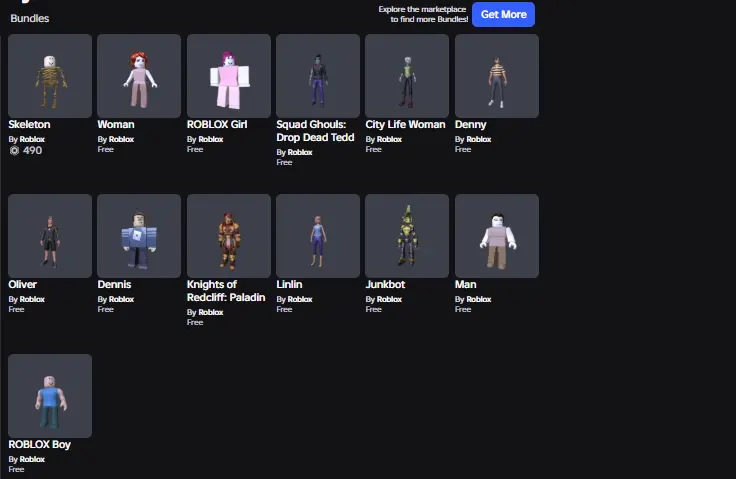Open Roblox creator link under Denny
Viewport: 736px width, 479px height.
(x=478, y=139)
